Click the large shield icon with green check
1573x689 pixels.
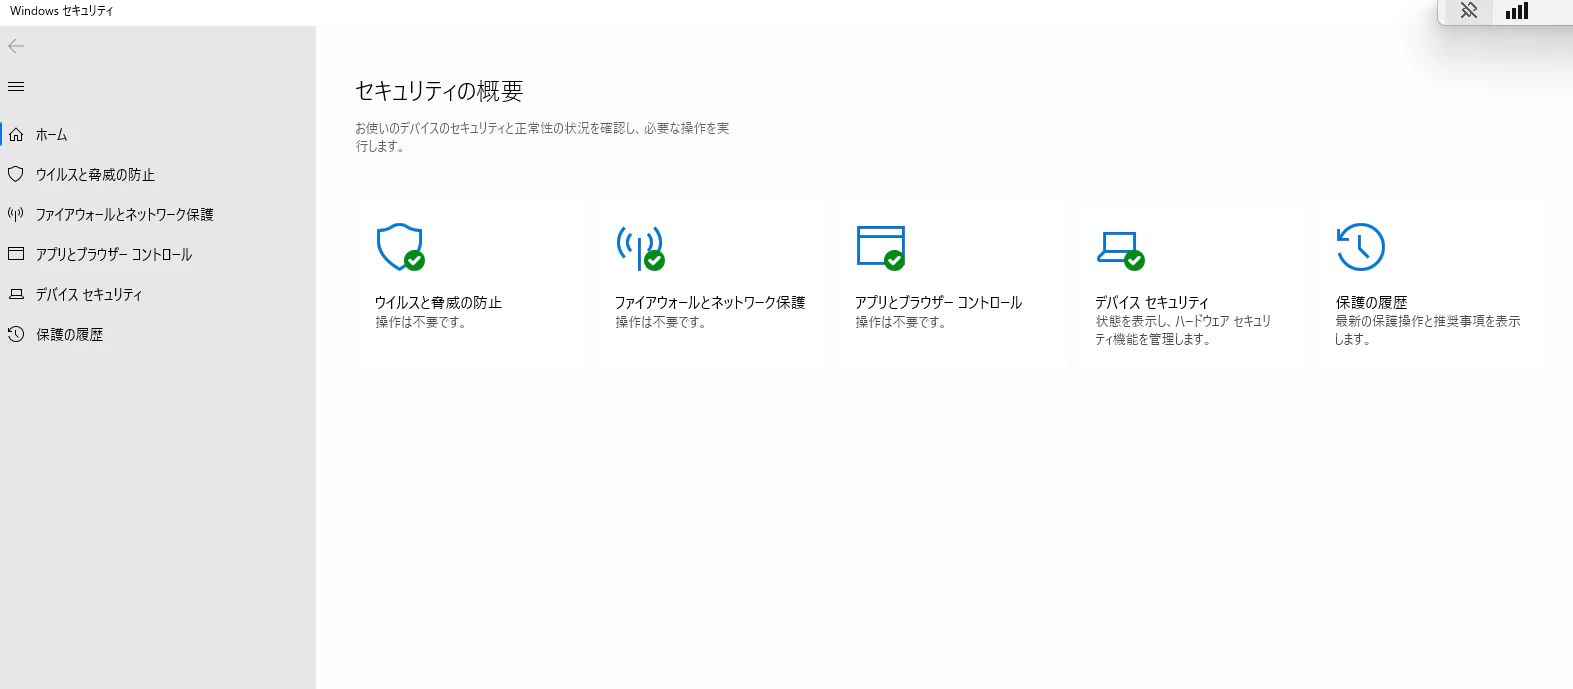tap(401, 247)
